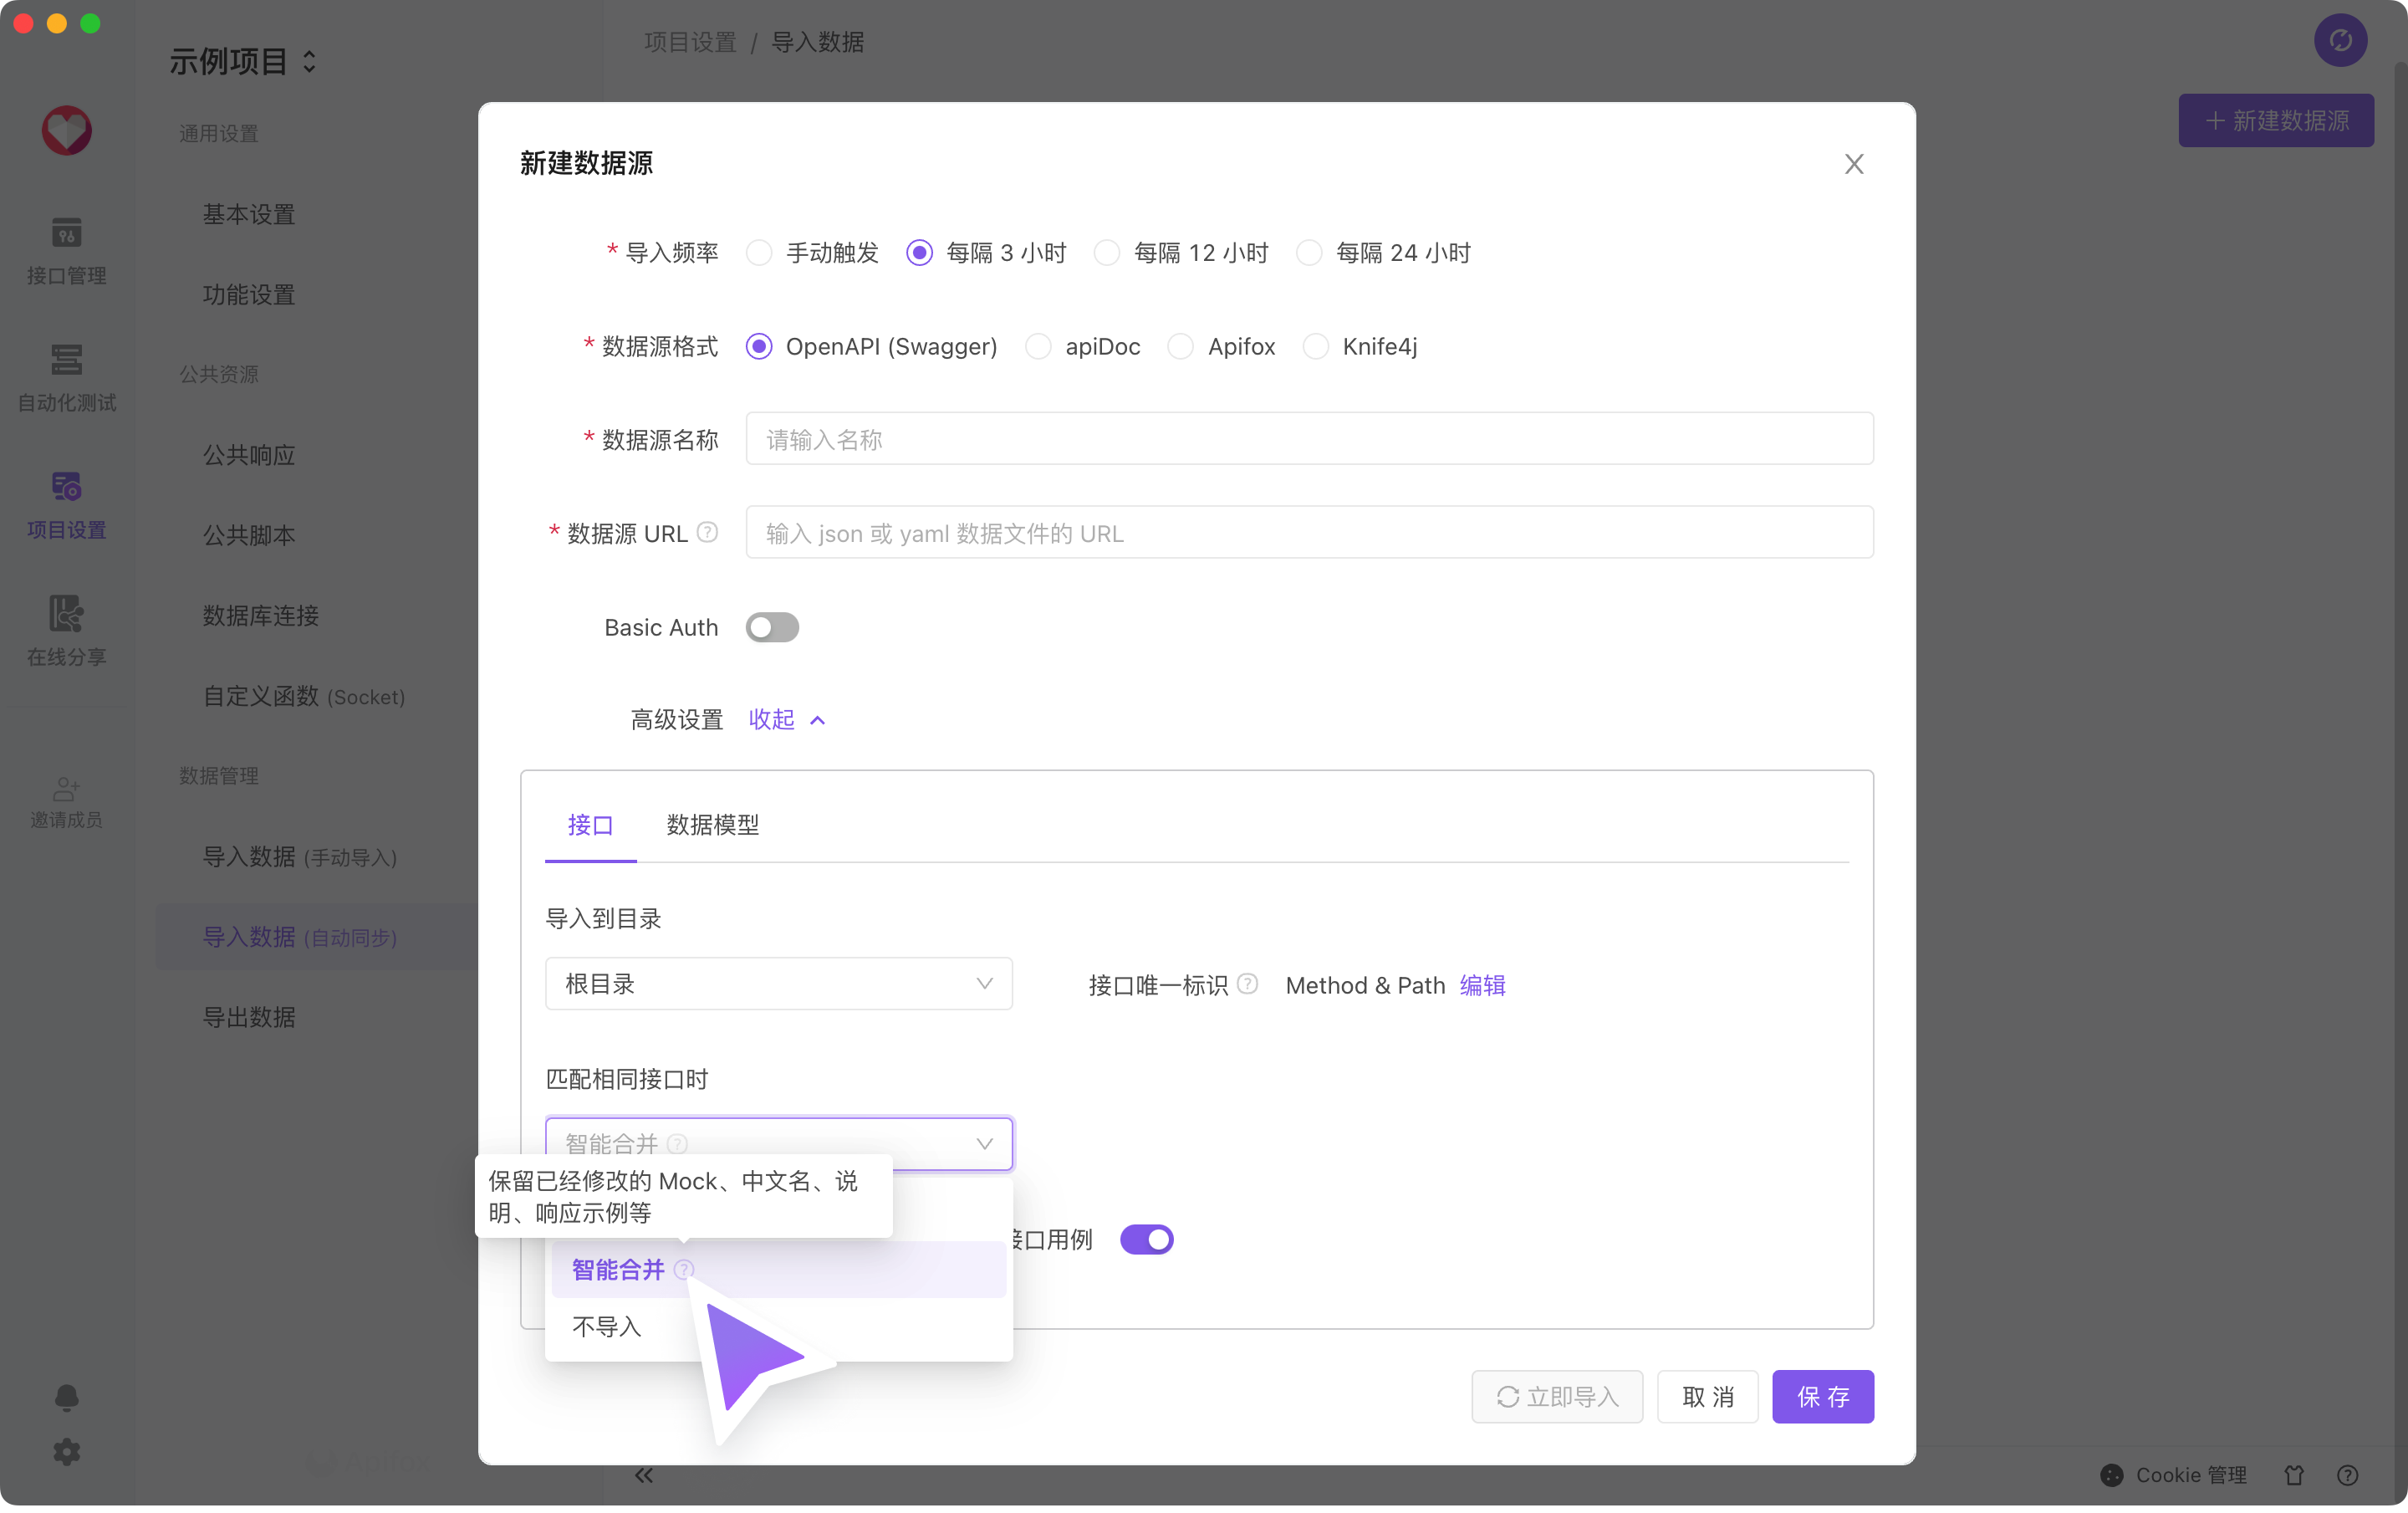The width and height of the screenshot is (2408, 1513).
Task: Select the 每隔 12 小时 radio option
Action: [x=1107, y=253]
